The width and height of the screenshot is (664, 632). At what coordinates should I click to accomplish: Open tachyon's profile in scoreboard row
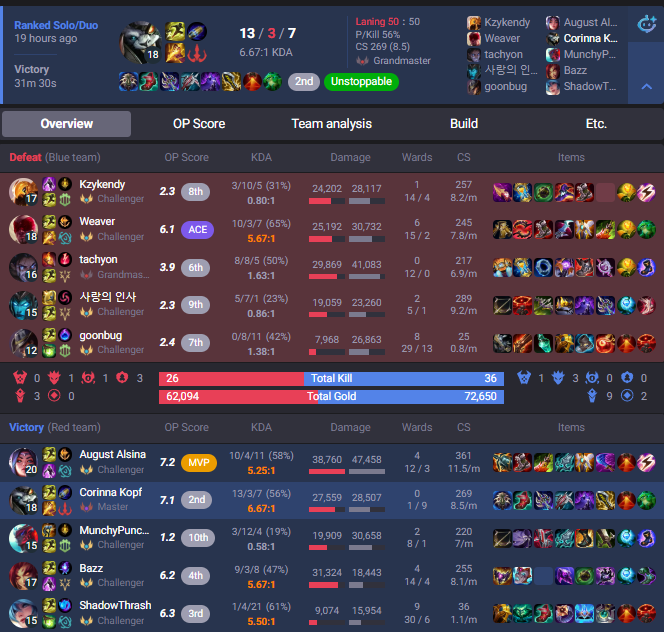98,259
